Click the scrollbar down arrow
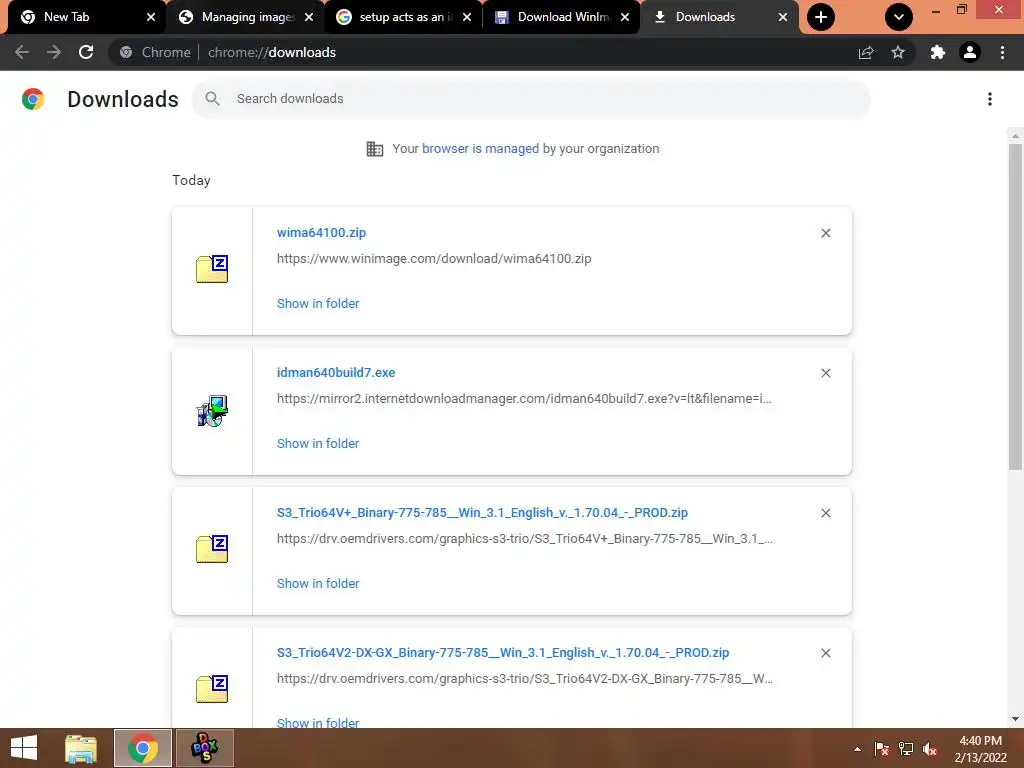 pos(1015,719)
